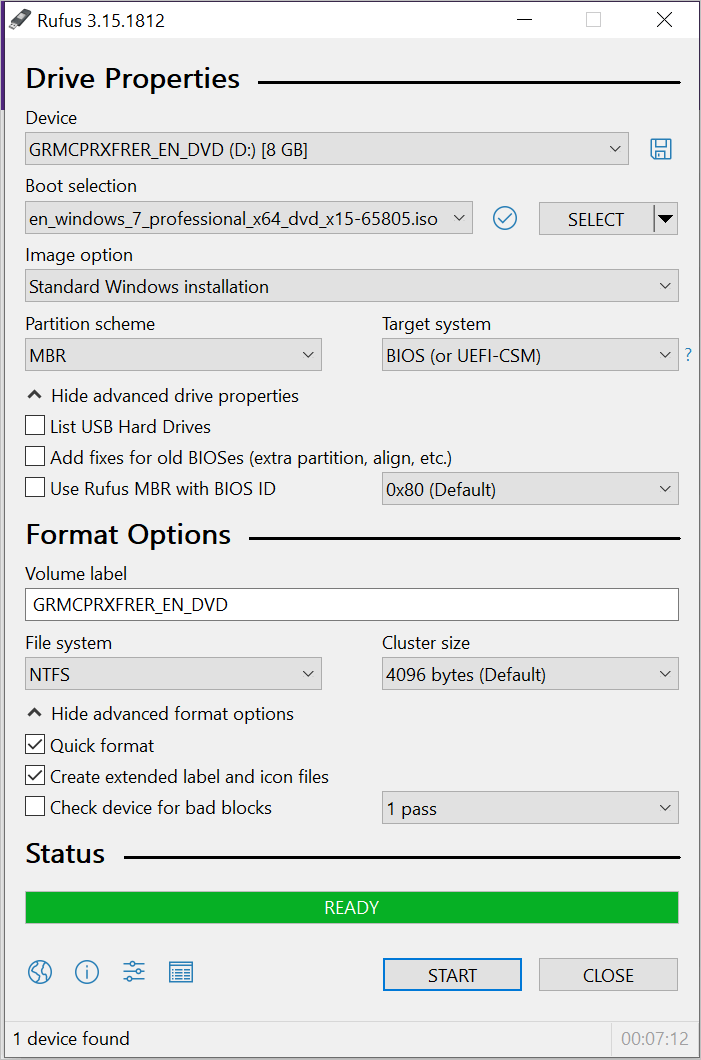Check Add fixes for old BIOSes
Image resolution: width=701 pixels, height=1060 pixels.
[x=35, y=457]
